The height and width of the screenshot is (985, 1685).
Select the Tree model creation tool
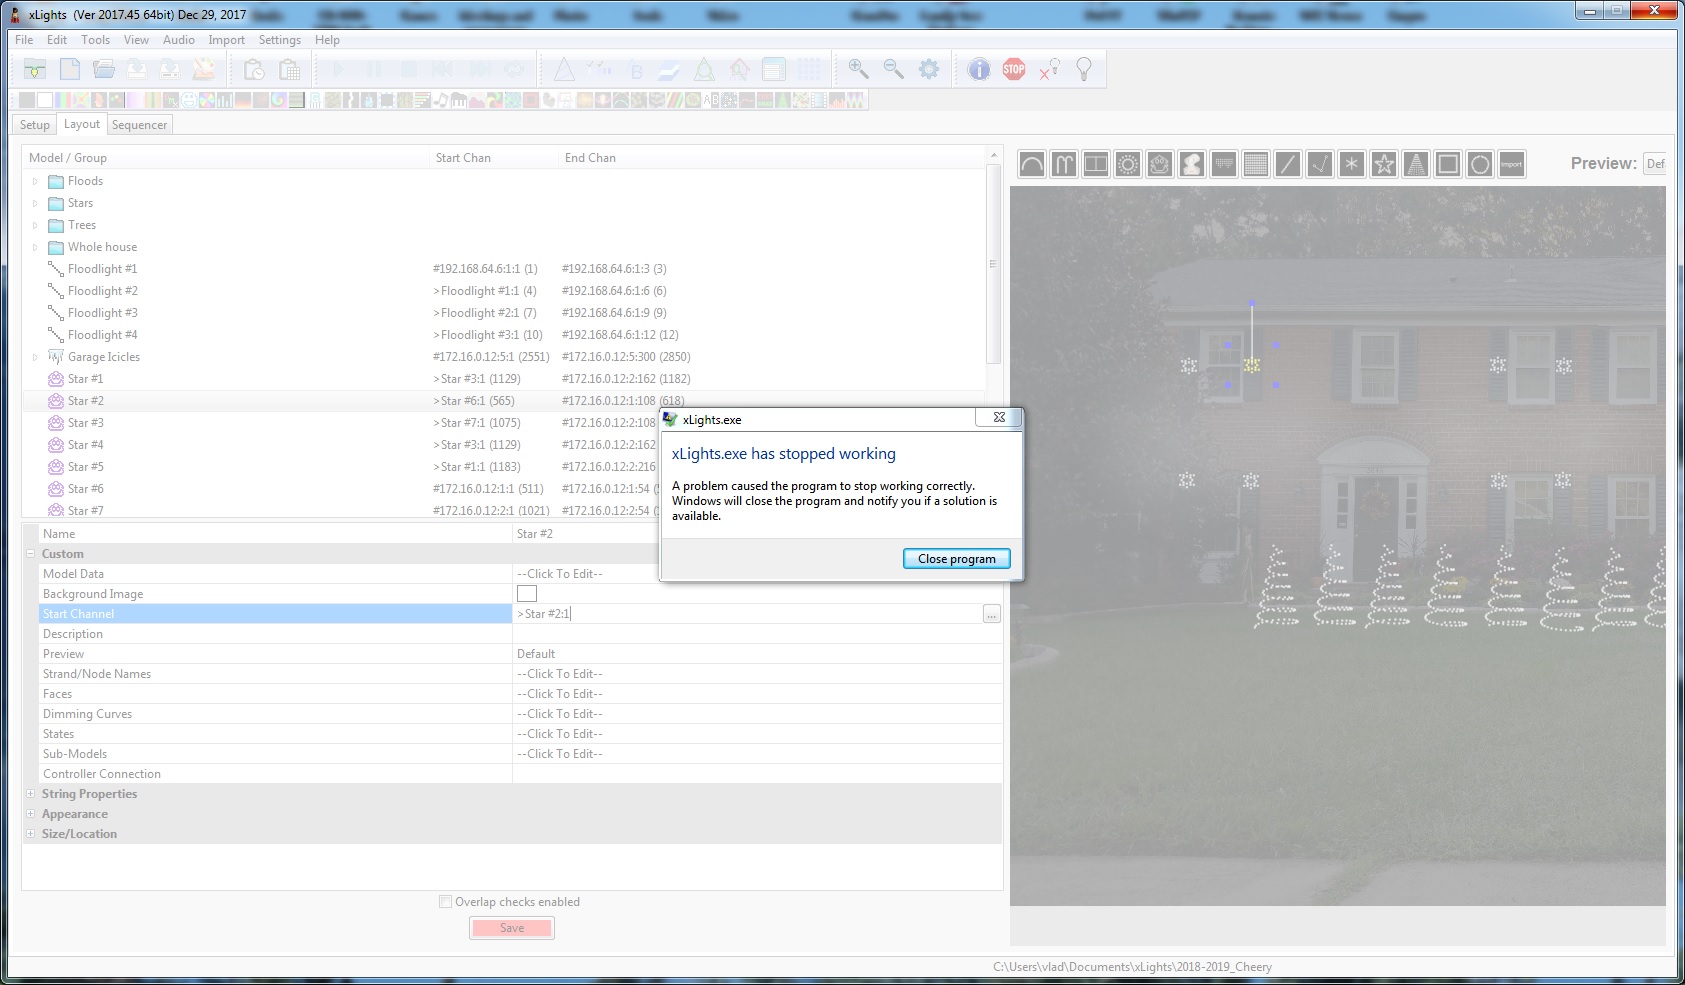(1417, 164)
